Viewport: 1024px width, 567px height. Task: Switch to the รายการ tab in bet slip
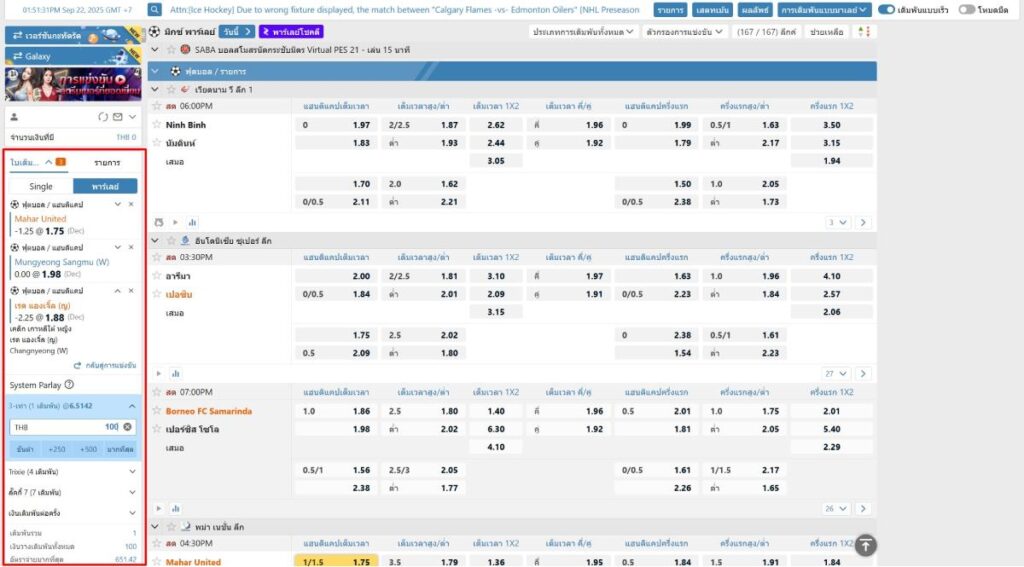coord(108,162)
